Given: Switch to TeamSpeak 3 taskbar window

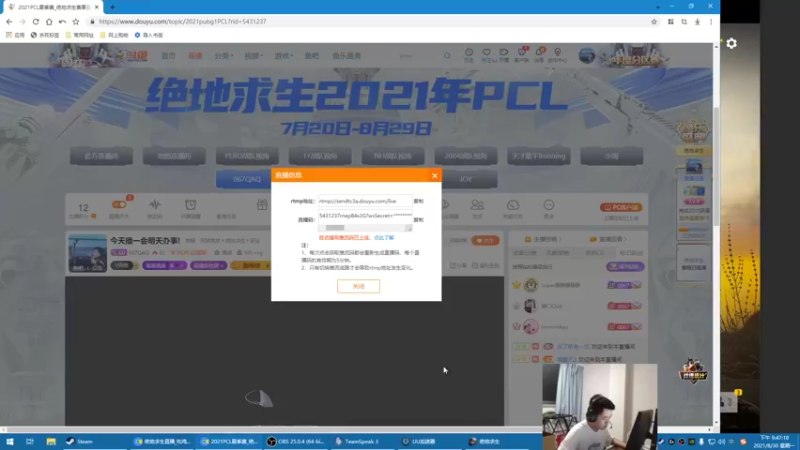Looking at the screenshot, I should 357,441.
